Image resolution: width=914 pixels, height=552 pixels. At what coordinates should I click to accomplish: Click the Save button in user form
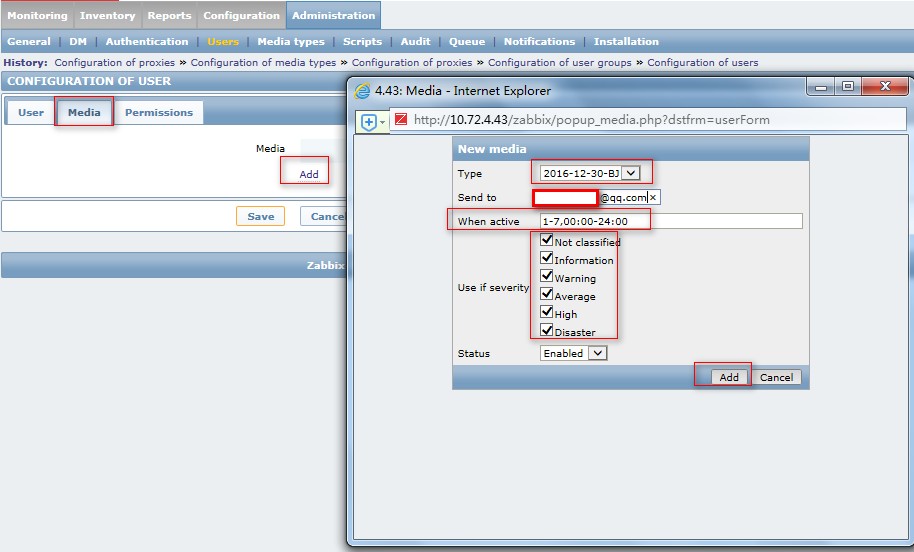[261, 216]
